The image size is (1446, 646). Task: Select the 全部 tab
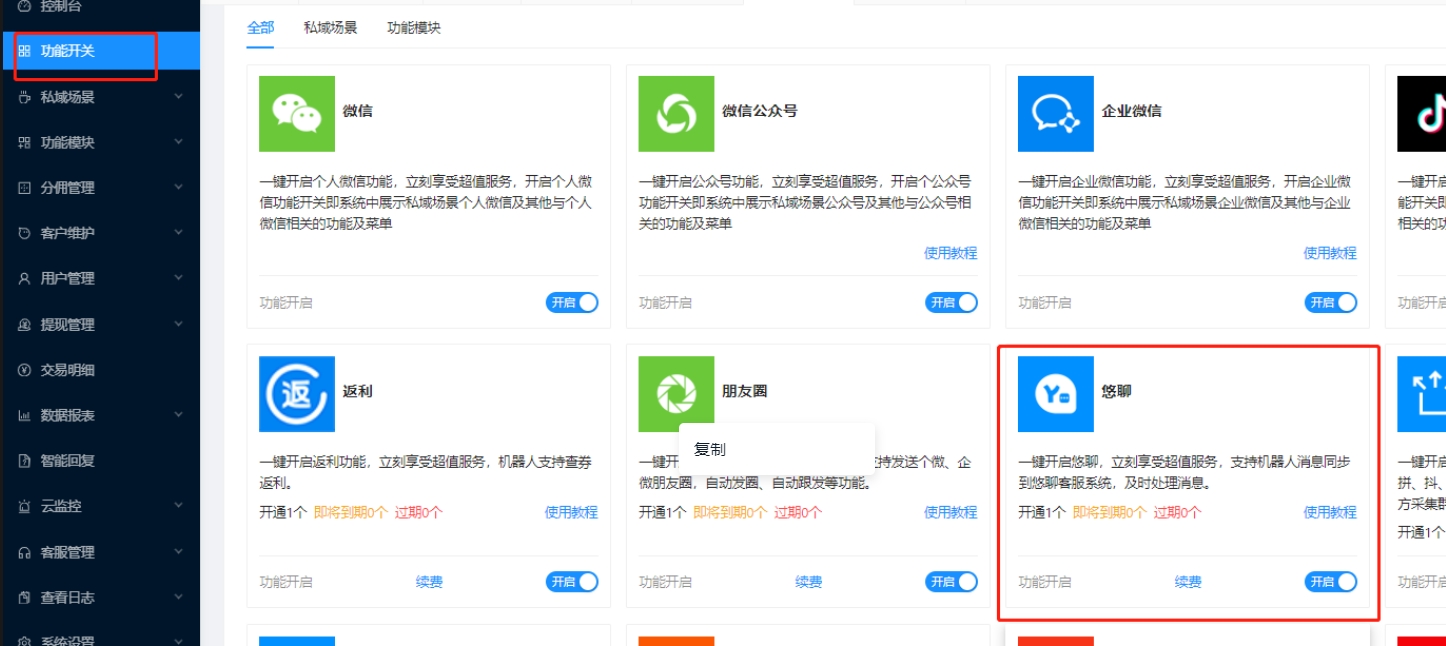click(x=261, y=28)
